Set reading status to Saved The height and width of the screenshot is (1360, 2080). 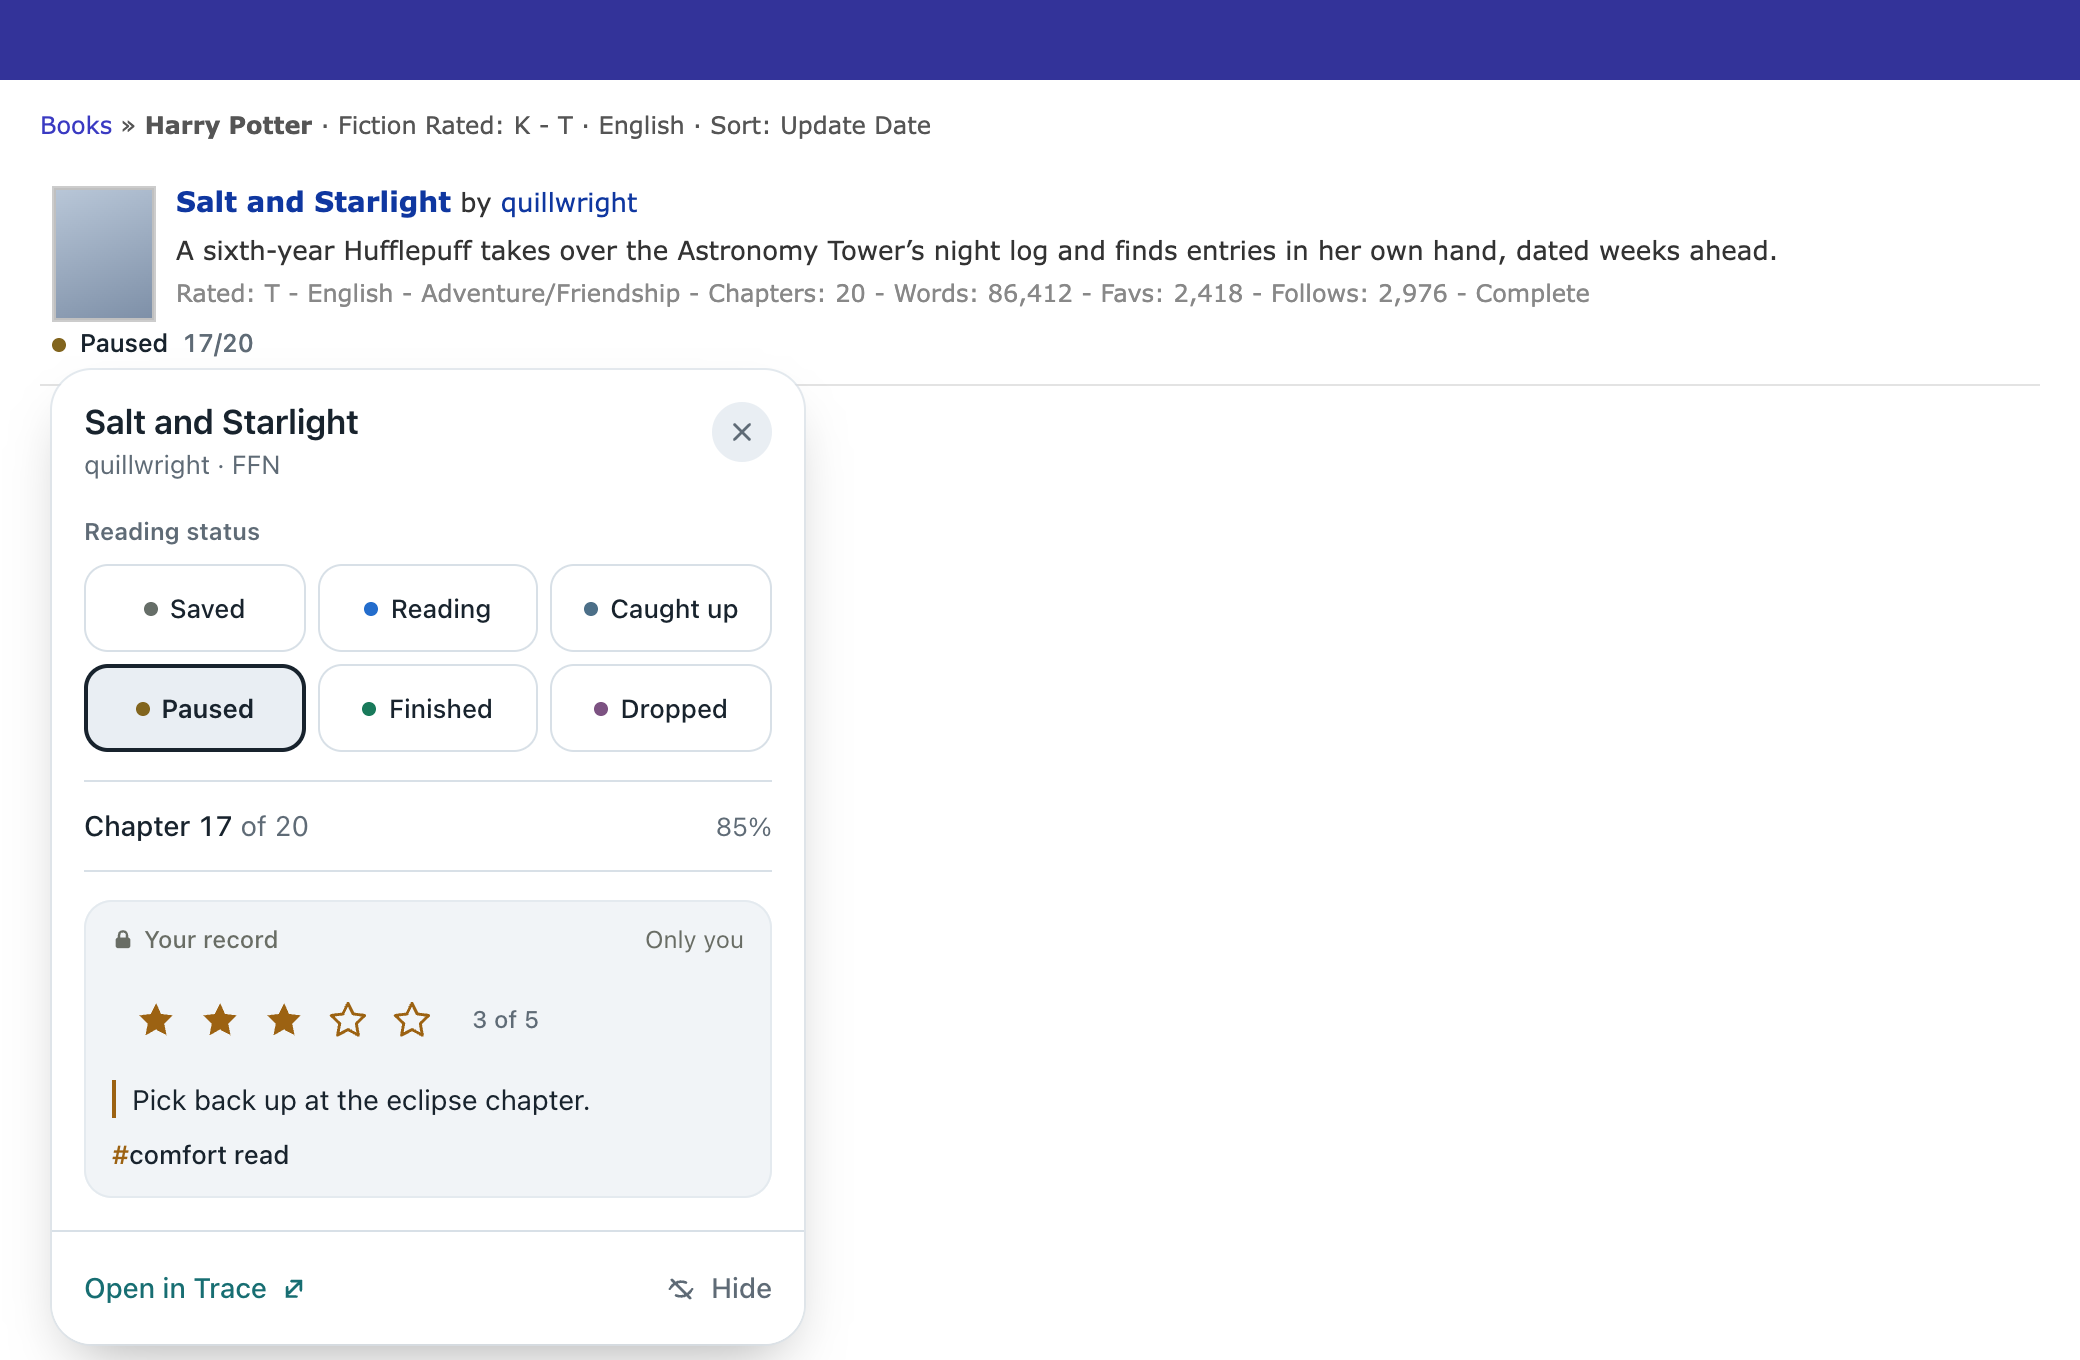(x=195, y=608)
